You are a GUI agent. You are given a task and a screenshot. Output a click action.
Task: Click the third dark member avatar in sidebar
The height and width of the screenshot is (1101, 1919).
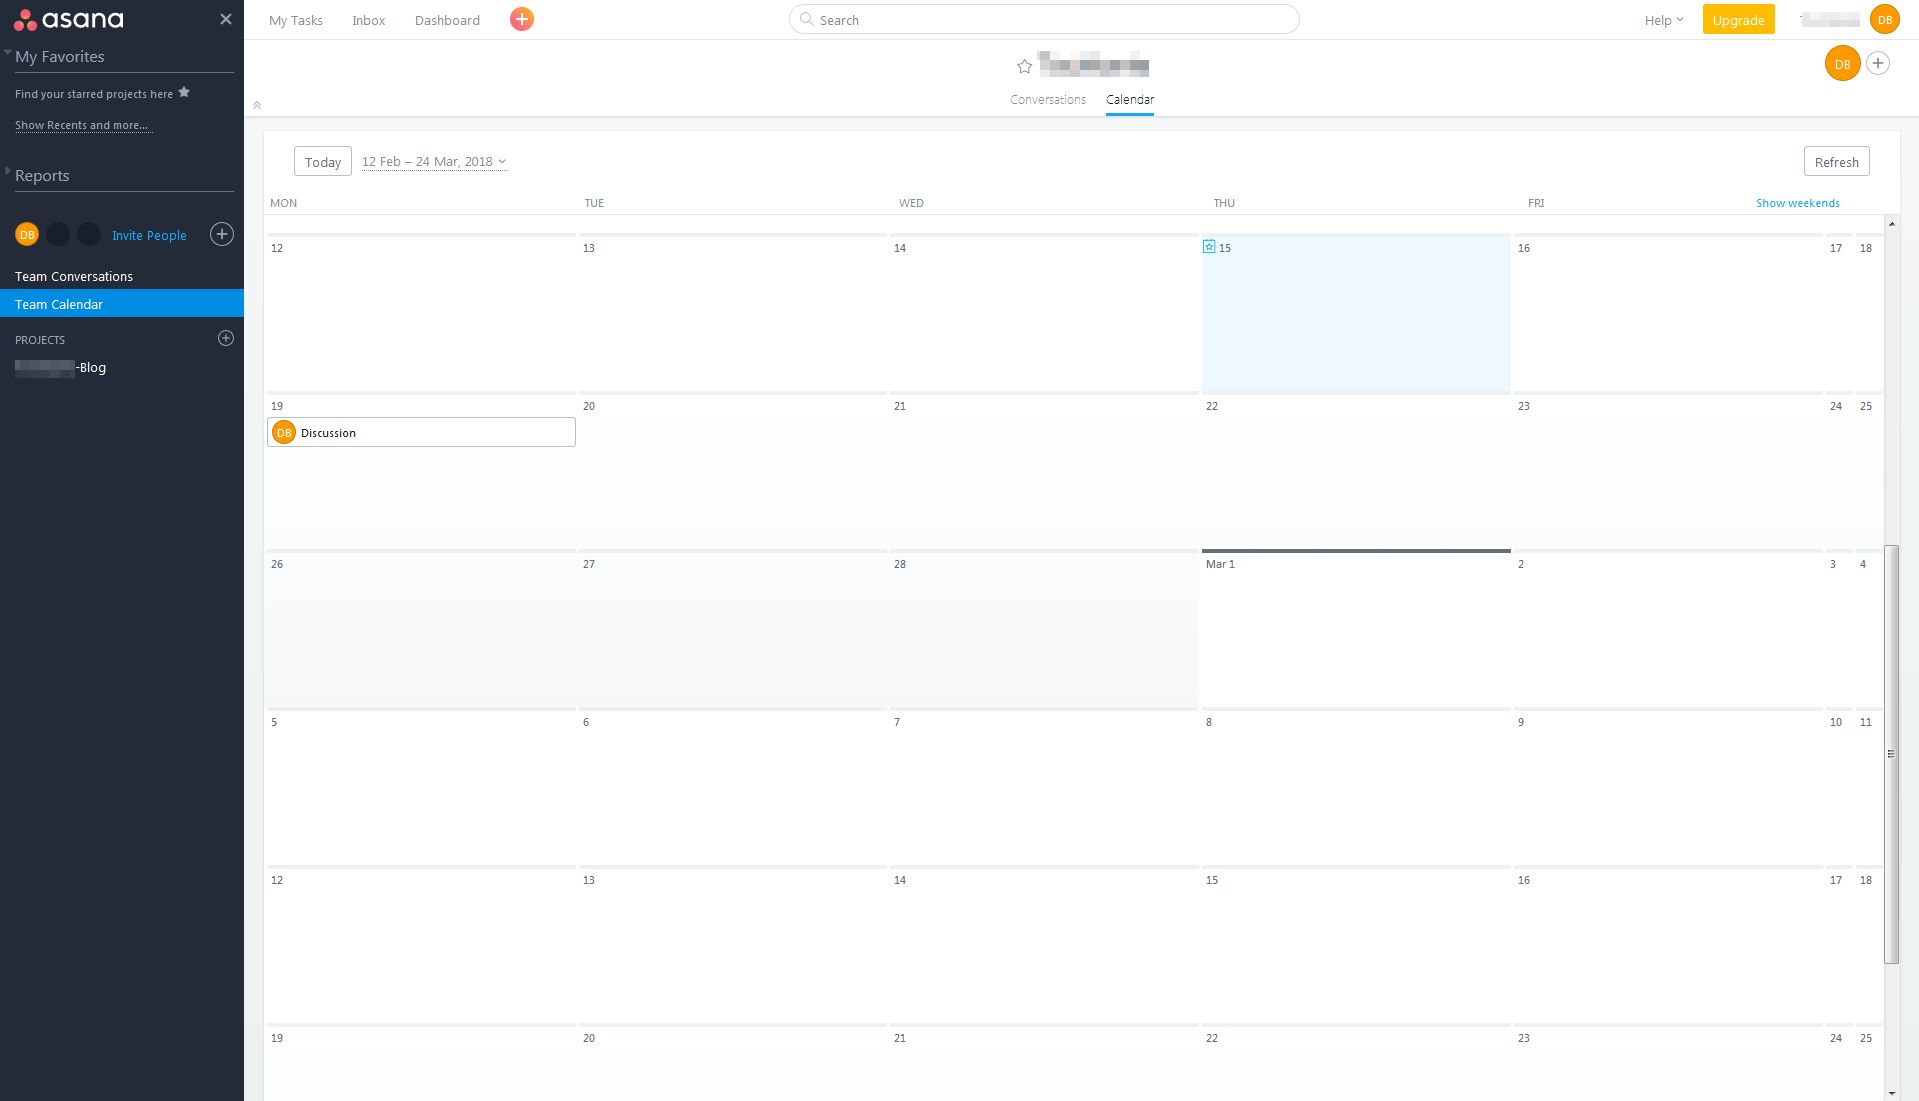(x=89, y=234)
